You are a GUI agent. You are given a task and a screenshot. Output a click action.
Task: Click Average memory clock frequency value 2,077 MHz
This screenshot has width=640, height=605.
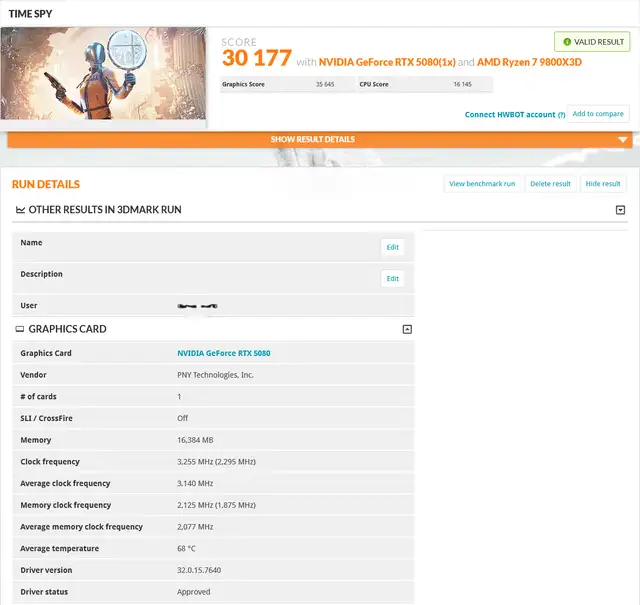click(195, 527)
